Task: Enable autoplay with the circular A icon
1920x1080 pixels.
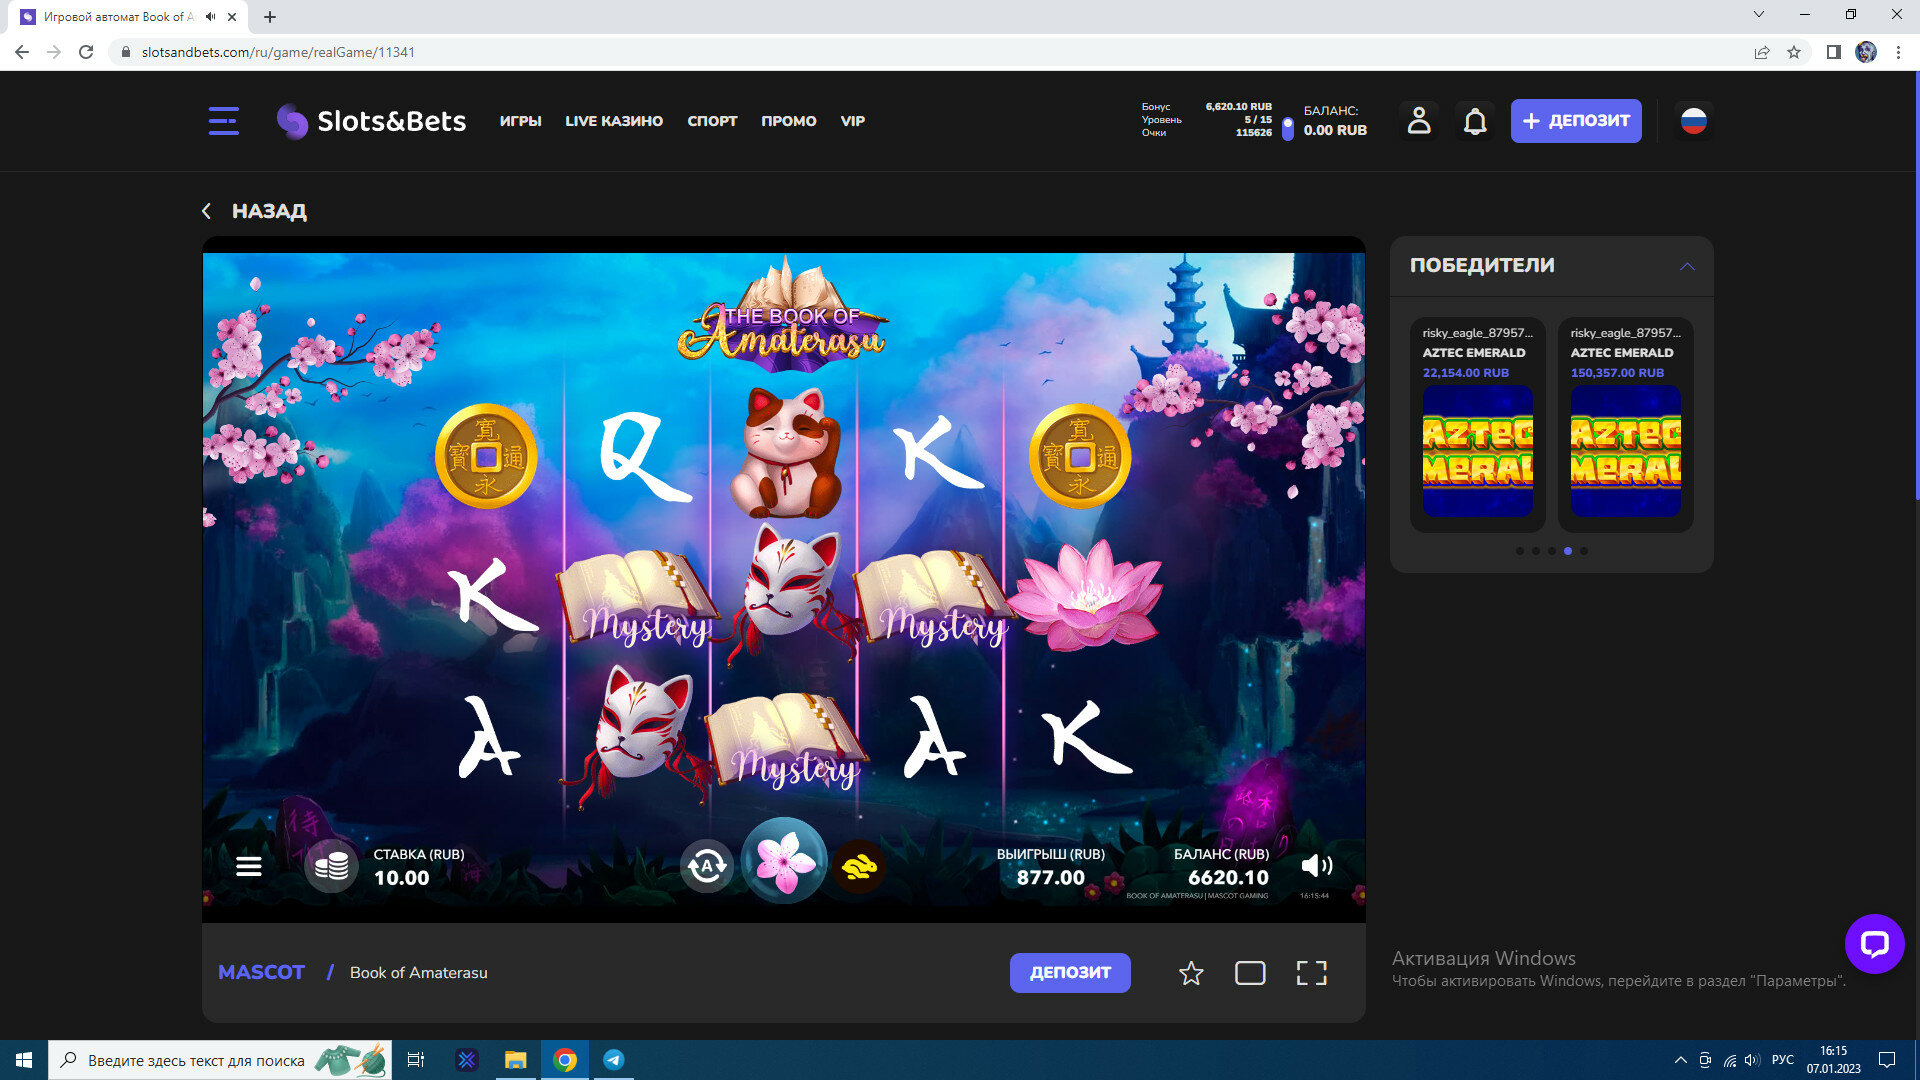Action: point(707,866)
